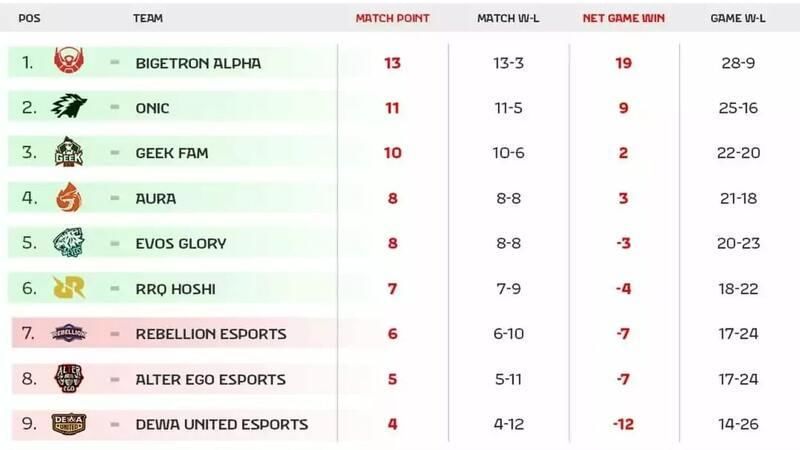The width and height of the screenshot is (800, 450).
Task: Click the ONIC team logo
Action: click(69, 107)
